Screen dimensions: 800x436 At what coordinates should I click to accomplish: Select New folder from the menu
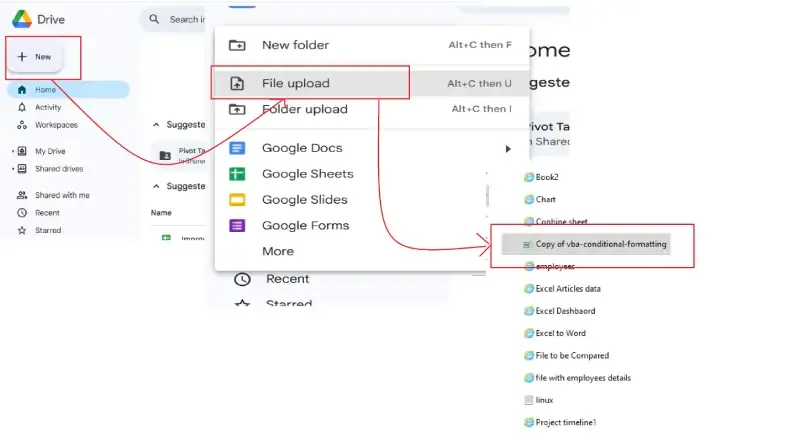pyautogui.click(x=295, y=45)
